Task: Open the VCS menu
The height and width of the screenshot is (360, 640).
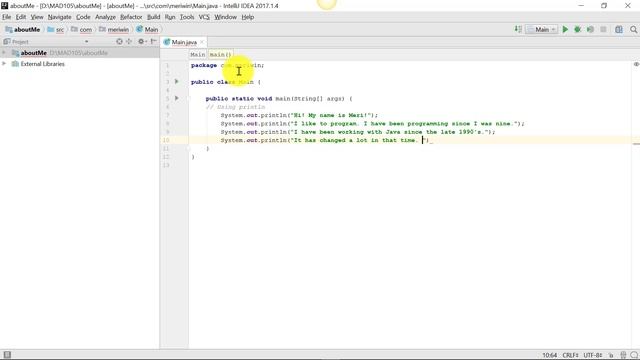Action: tap(204, 17)
